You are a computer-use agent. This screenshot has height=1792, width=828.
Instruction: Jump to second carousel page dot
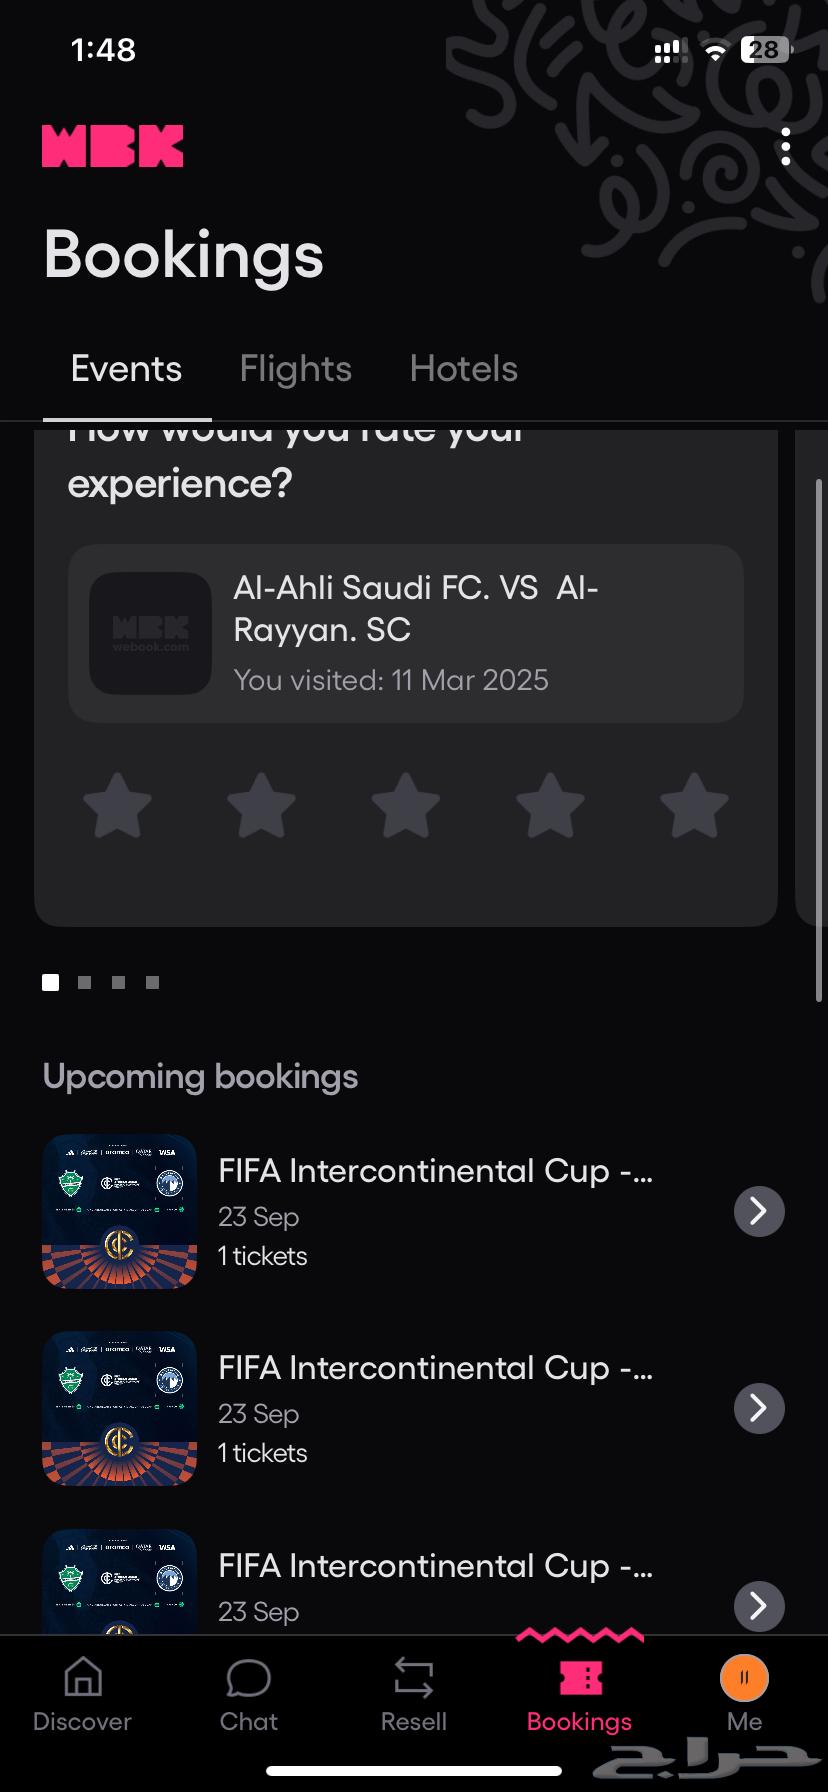pyautogui.click(x=85, y=983)
